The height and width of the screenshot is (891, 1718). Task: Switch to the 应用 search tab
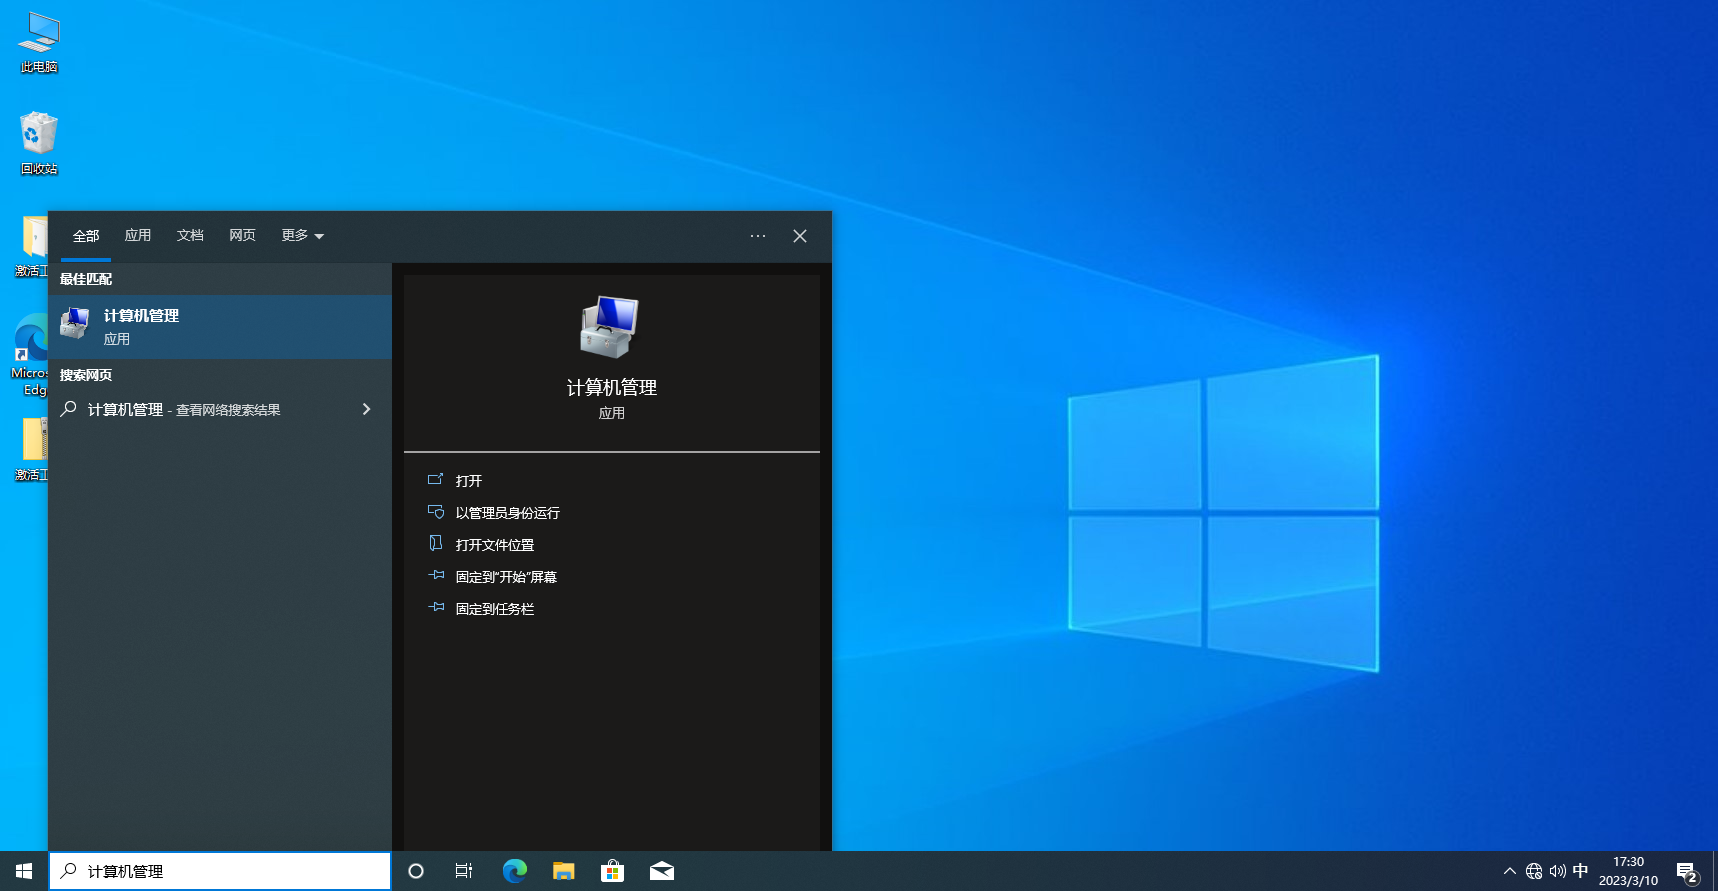pos(138,235)
